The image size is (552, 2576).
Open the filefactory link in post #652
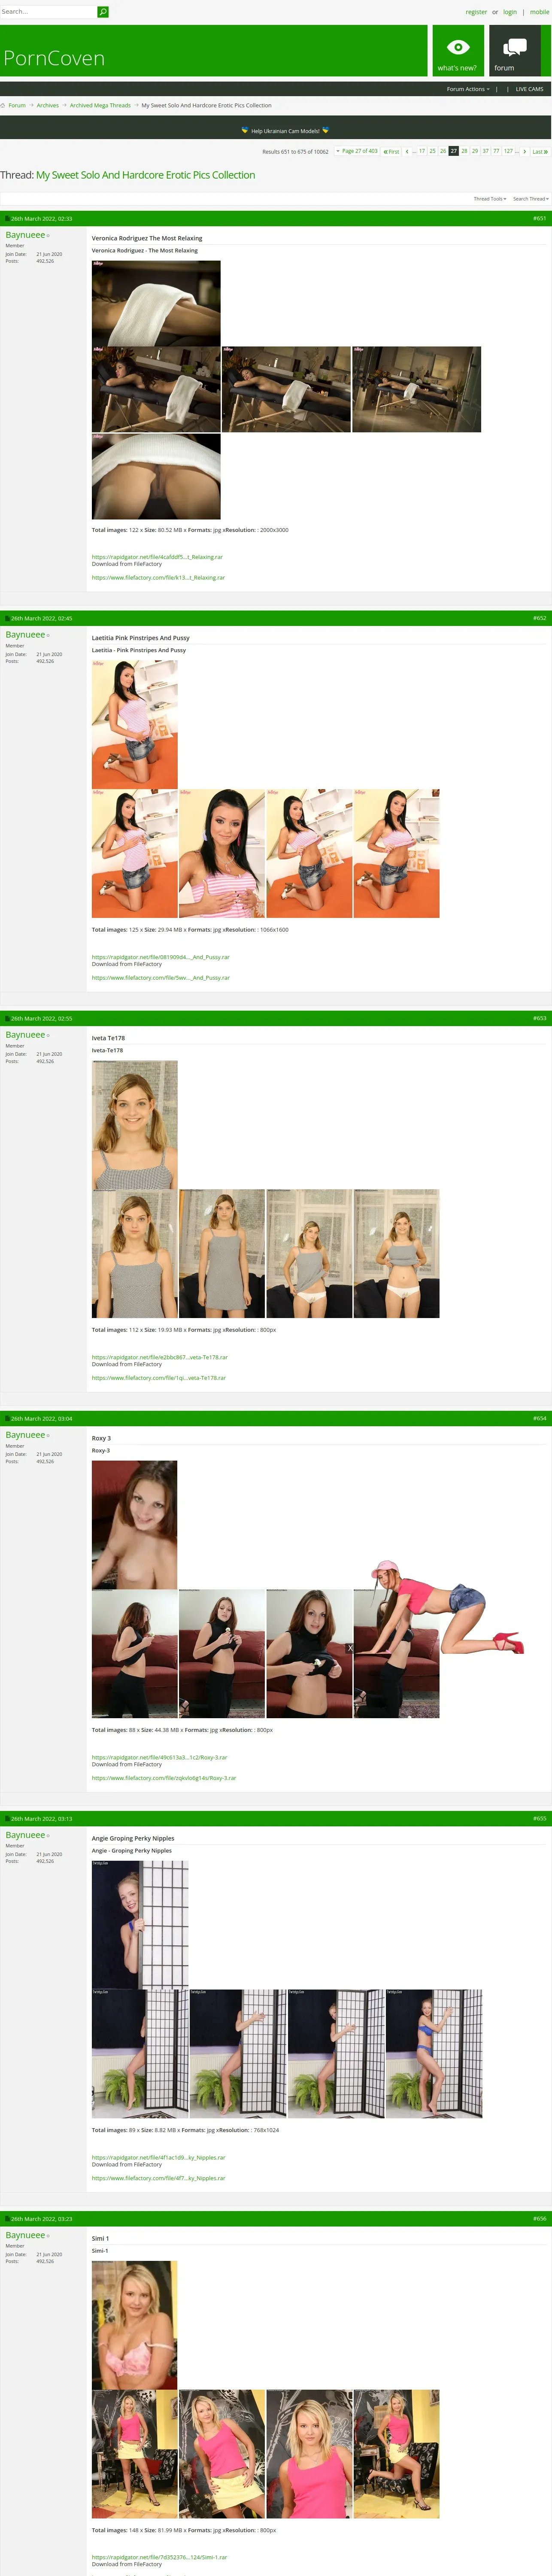point(161,977)
